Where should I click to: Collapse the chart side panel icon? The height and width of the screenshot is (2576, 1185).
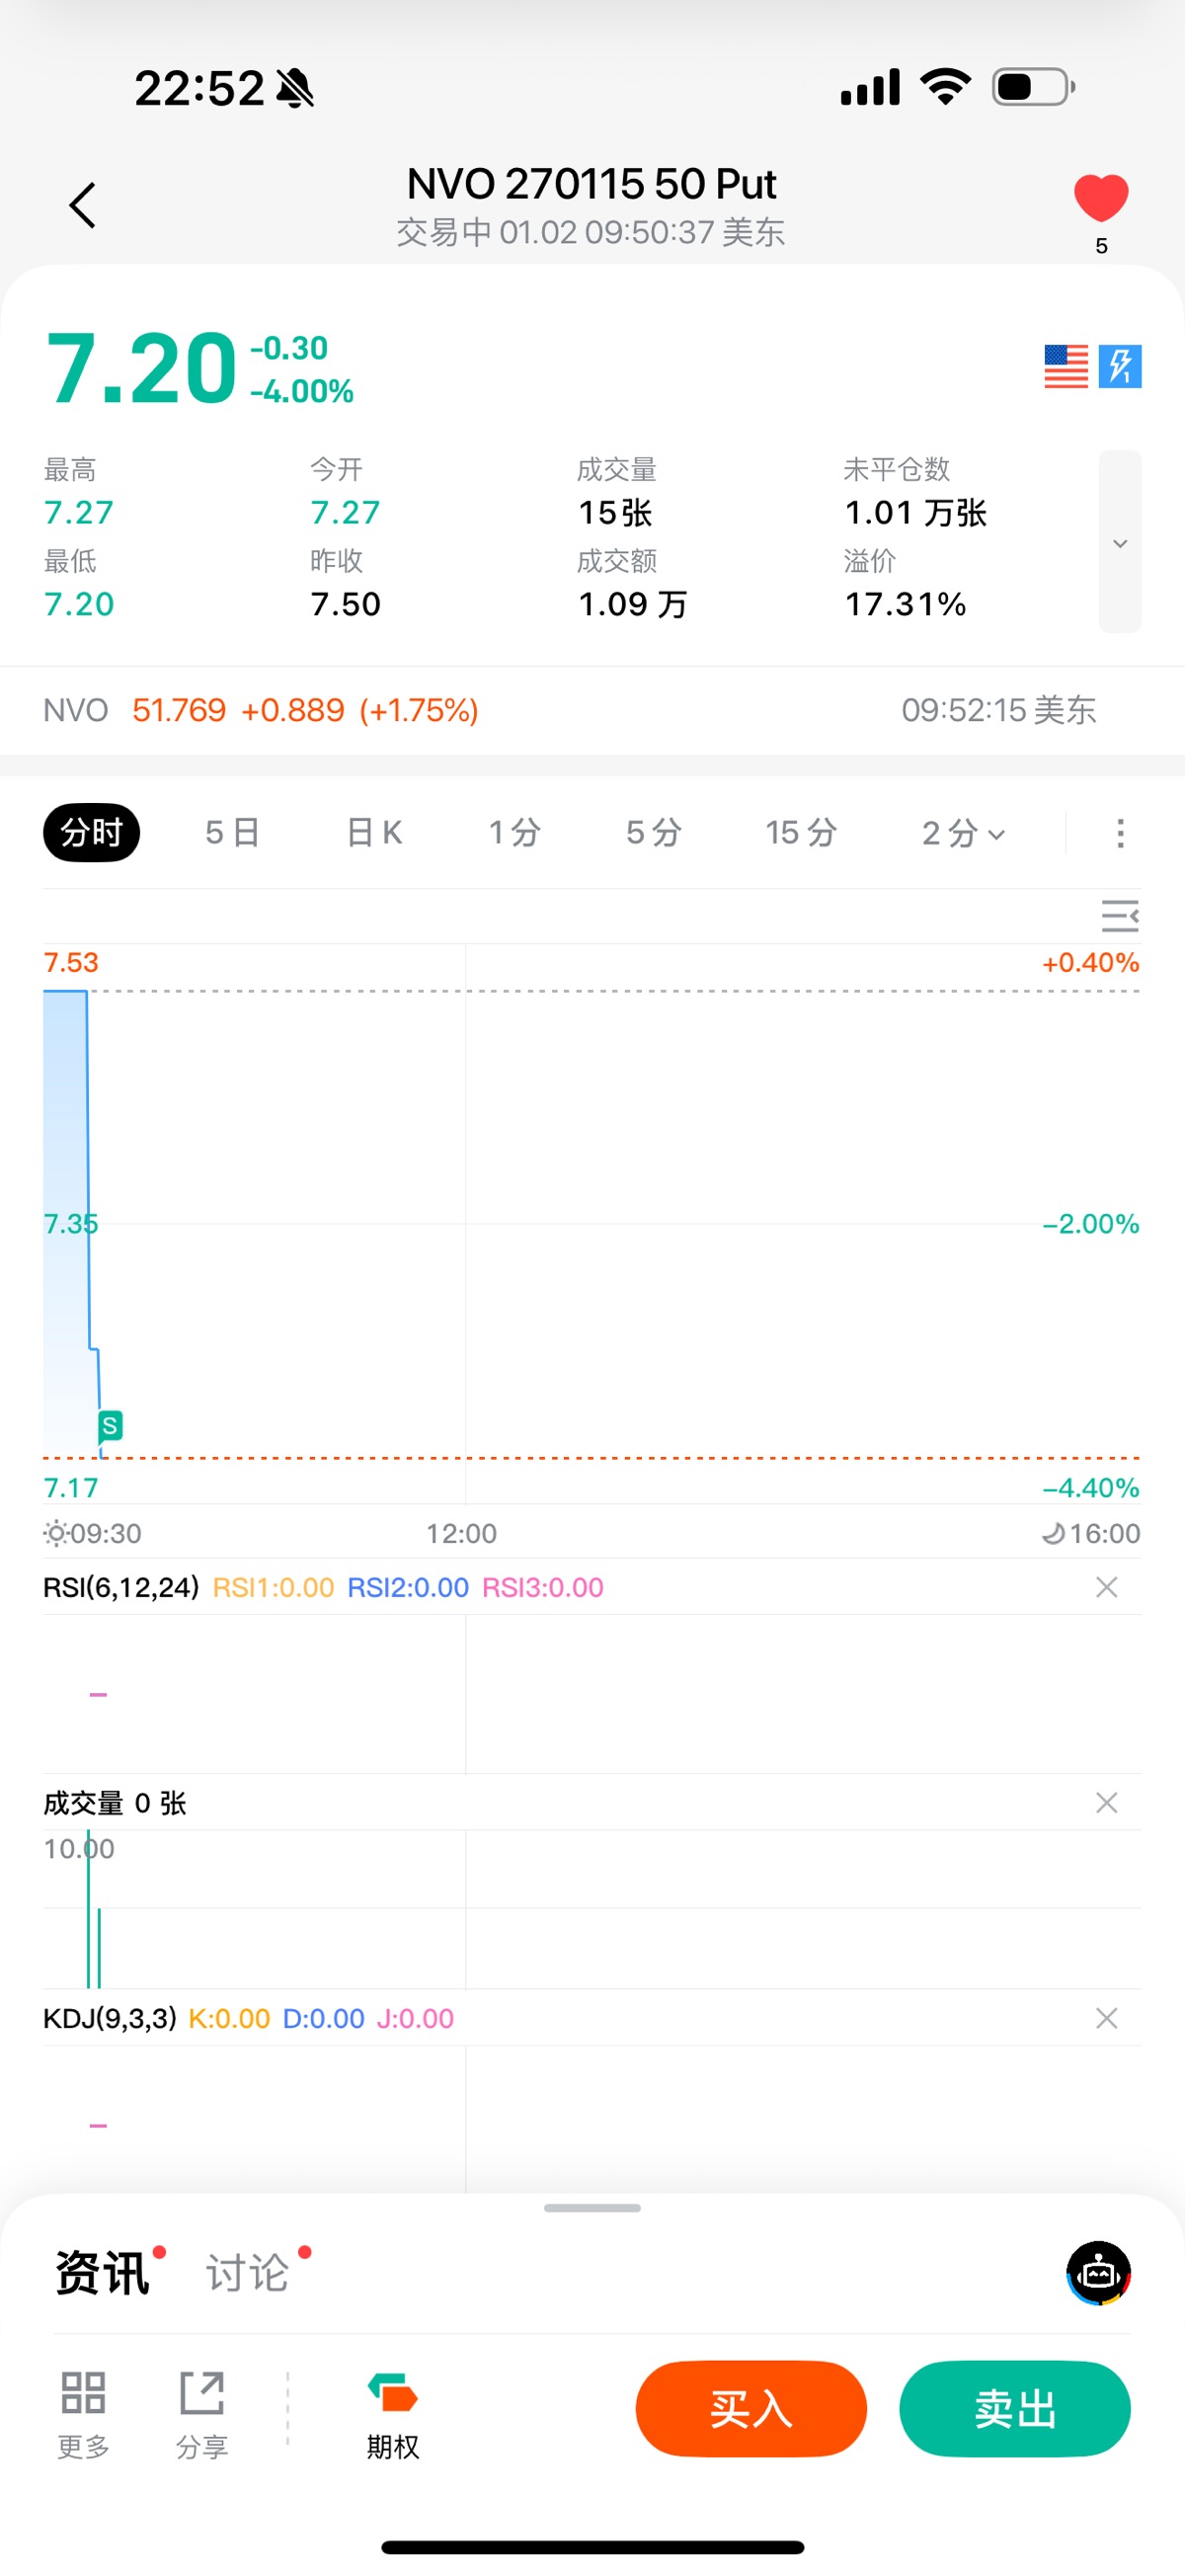click(x=1120, y=916)
